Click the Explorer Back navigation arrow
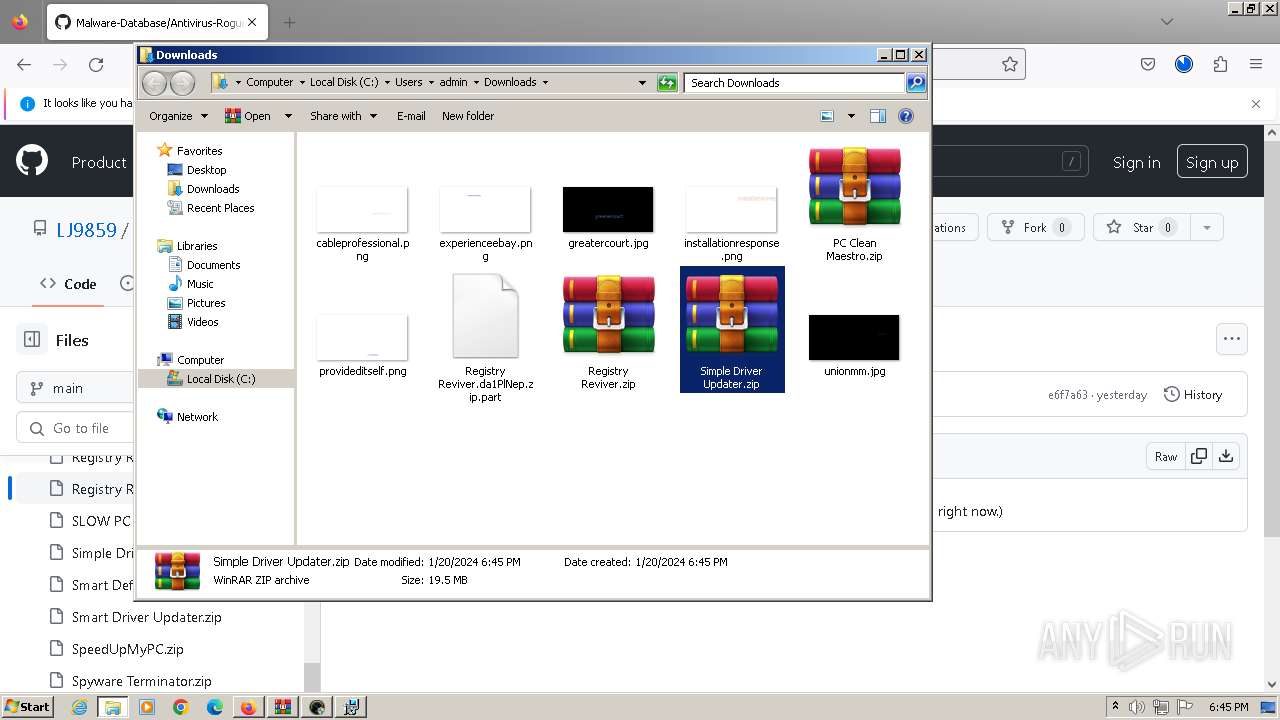 (x=154, y=83)
